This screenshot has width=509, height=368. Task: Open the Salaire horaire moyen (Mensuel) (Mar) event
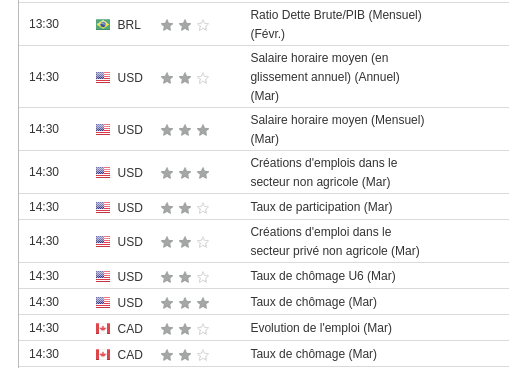pyautogui.click(x=337, y=129)
